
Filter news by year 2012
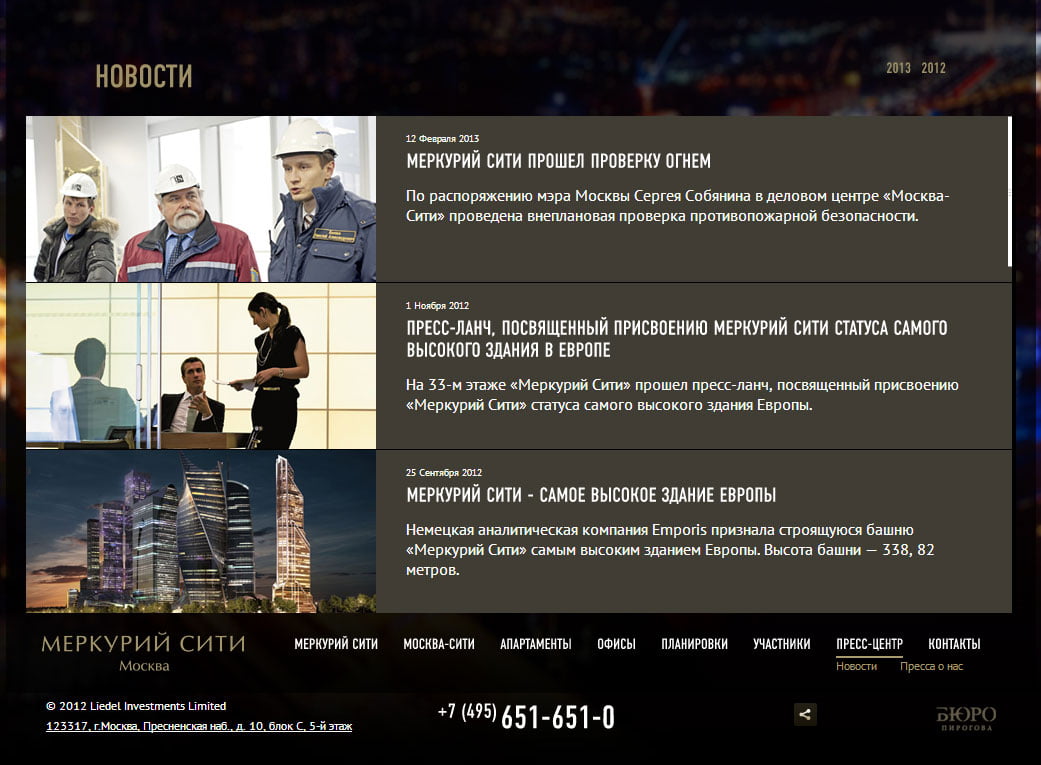point(933,68)
